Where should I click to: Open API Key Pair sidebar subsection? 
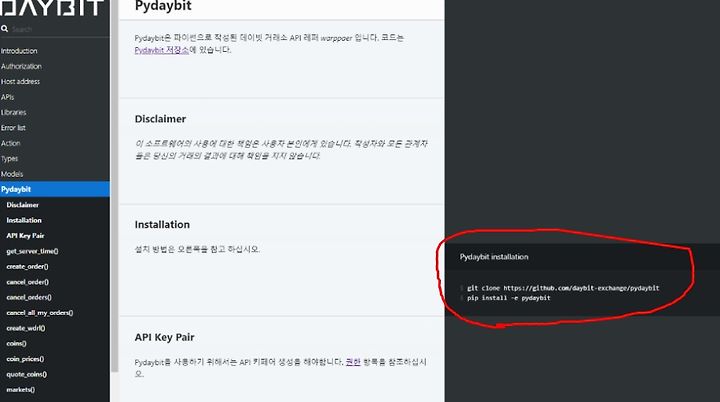pos(25,236)
